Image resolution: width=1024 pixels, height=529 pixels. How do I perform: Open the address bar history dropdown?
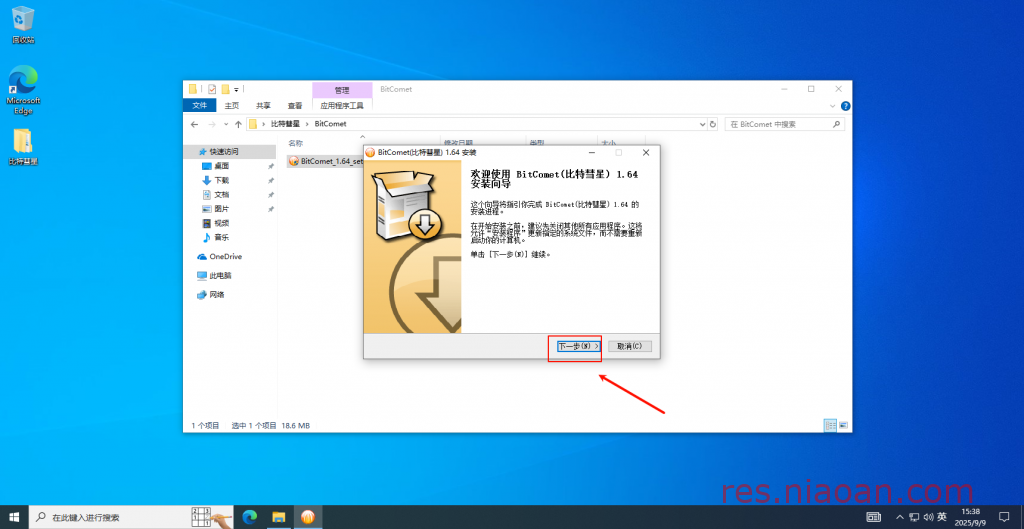tap(703, 124)
